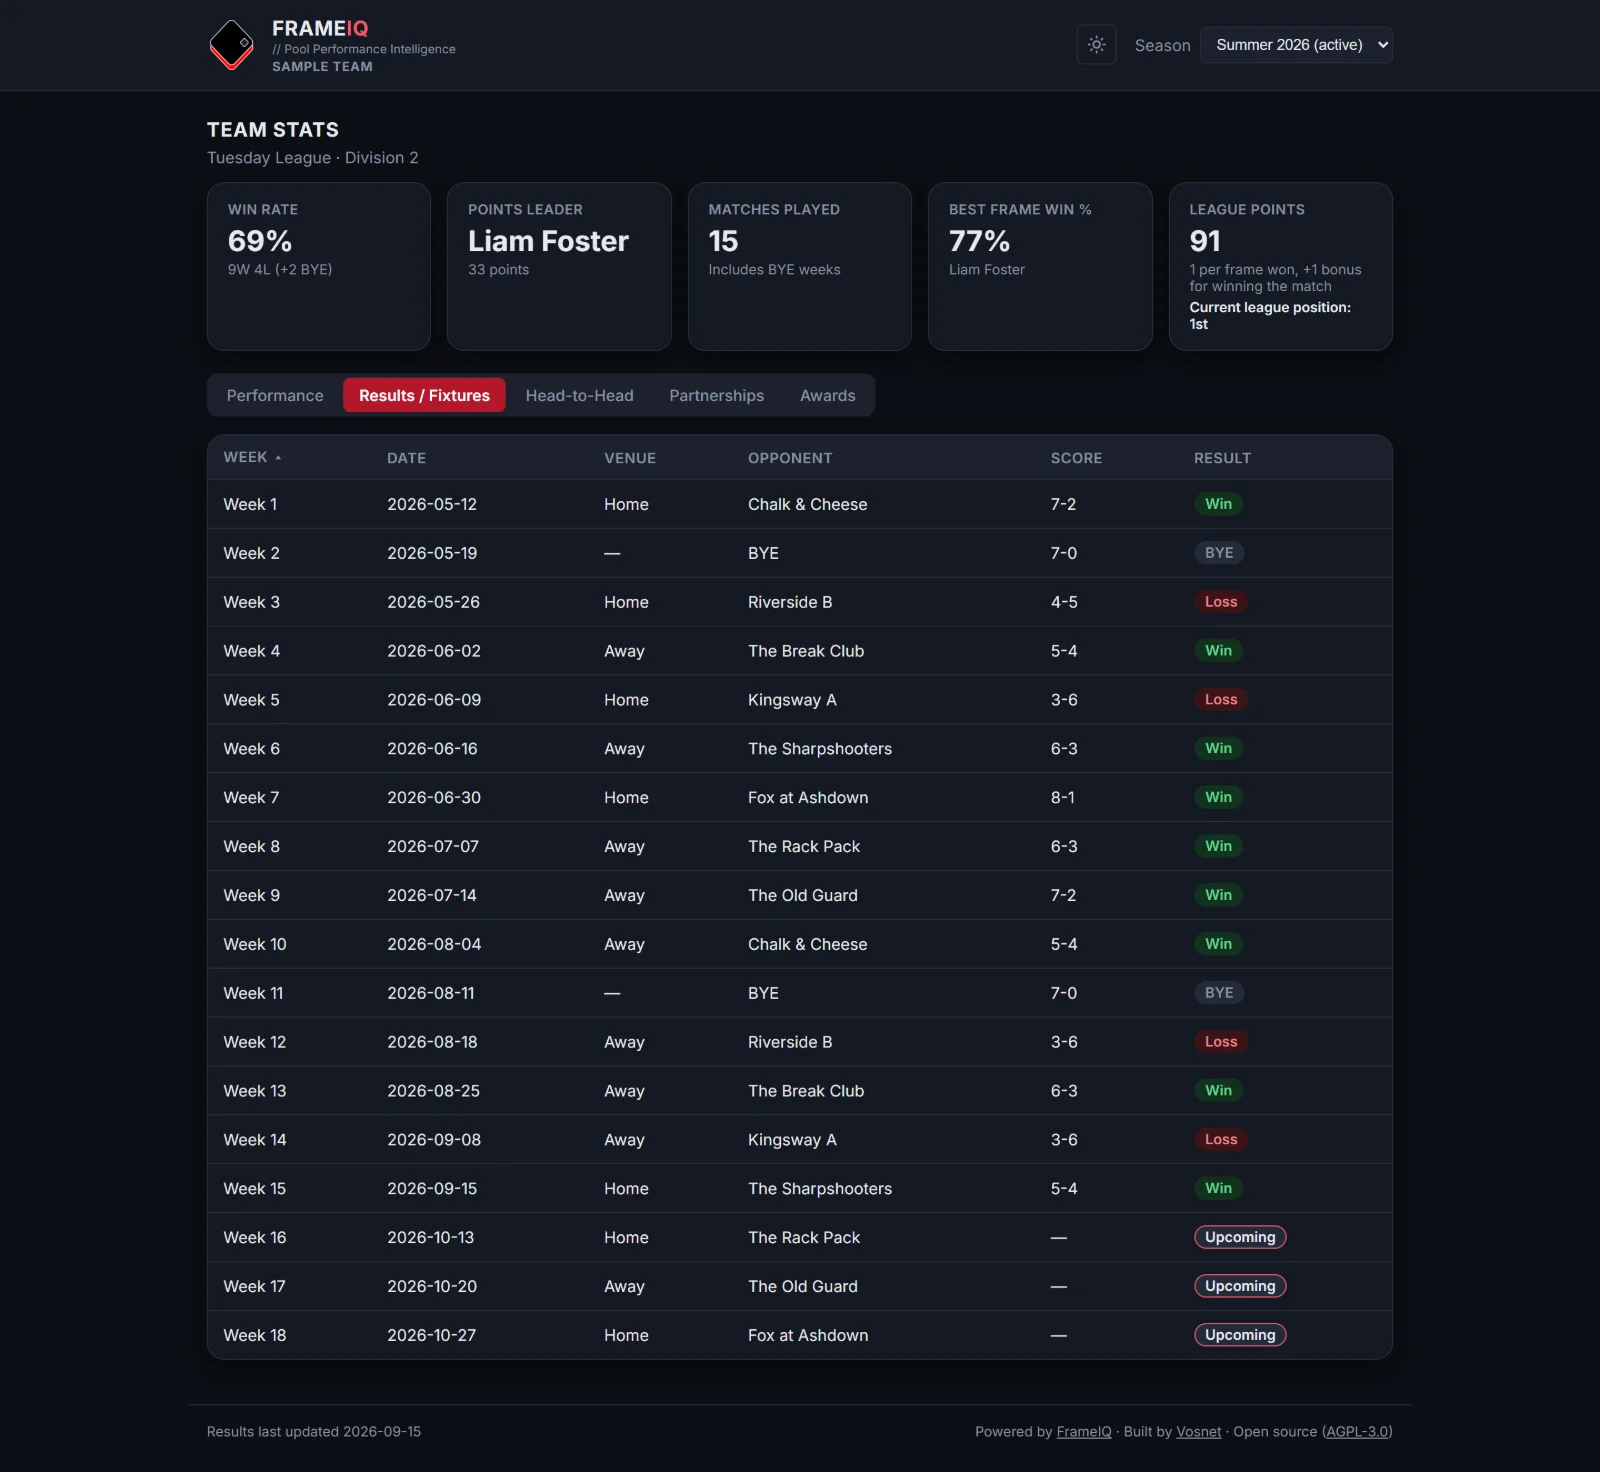The width and height of the screenshot is (1600, 1472).
Task: Switch to the Partnerships tab
Action: pos(716,395)
